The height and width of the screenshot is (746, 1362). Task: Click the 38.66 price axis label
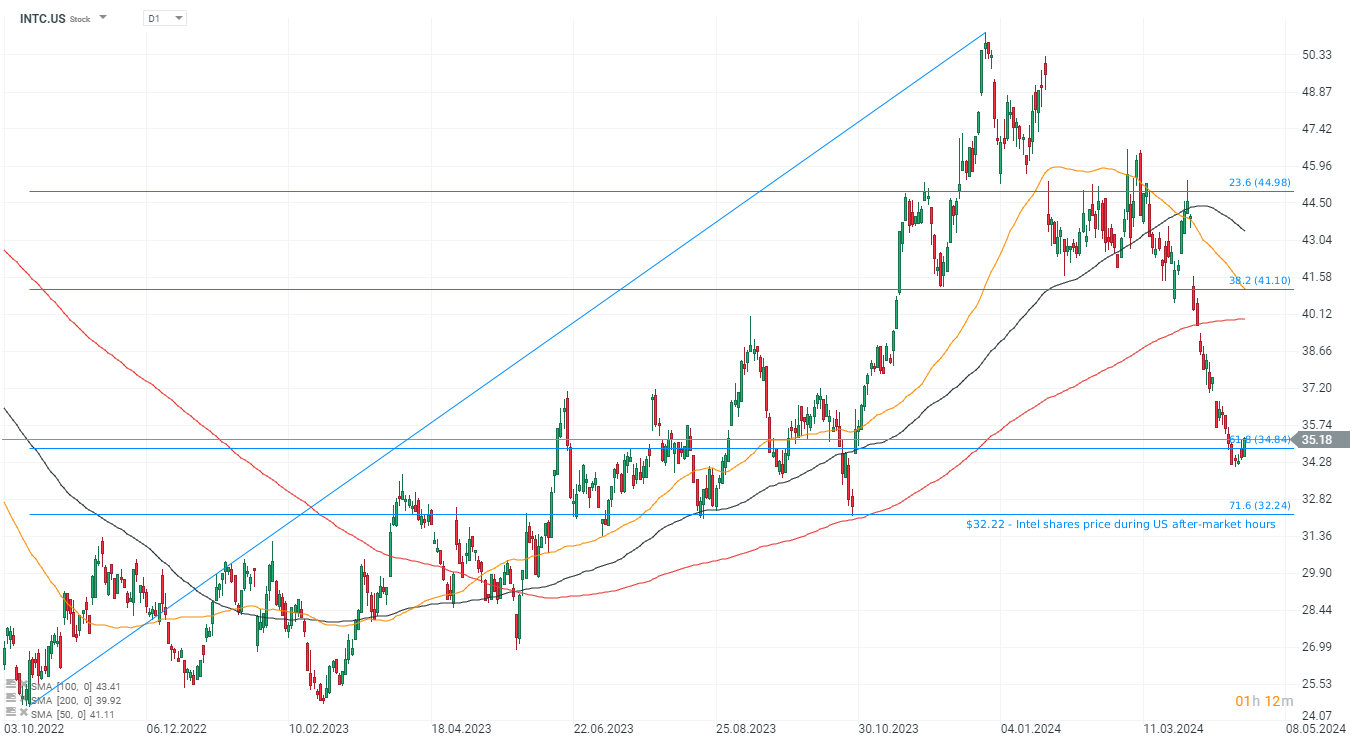[1318, 351]
